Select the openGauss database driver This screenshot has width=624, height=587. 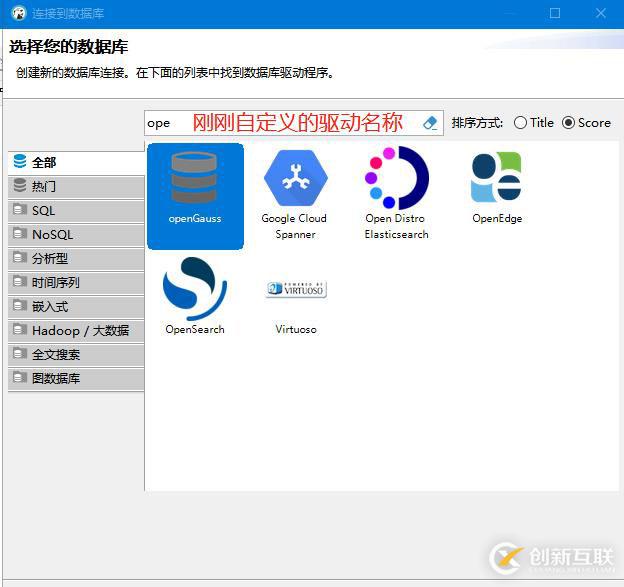coord(195,196)
